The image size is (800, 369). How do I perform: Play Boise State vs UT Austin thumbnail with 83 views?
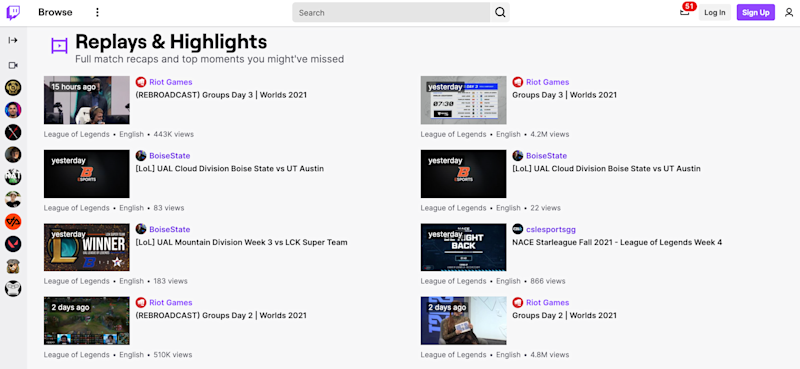coord(87,174)
